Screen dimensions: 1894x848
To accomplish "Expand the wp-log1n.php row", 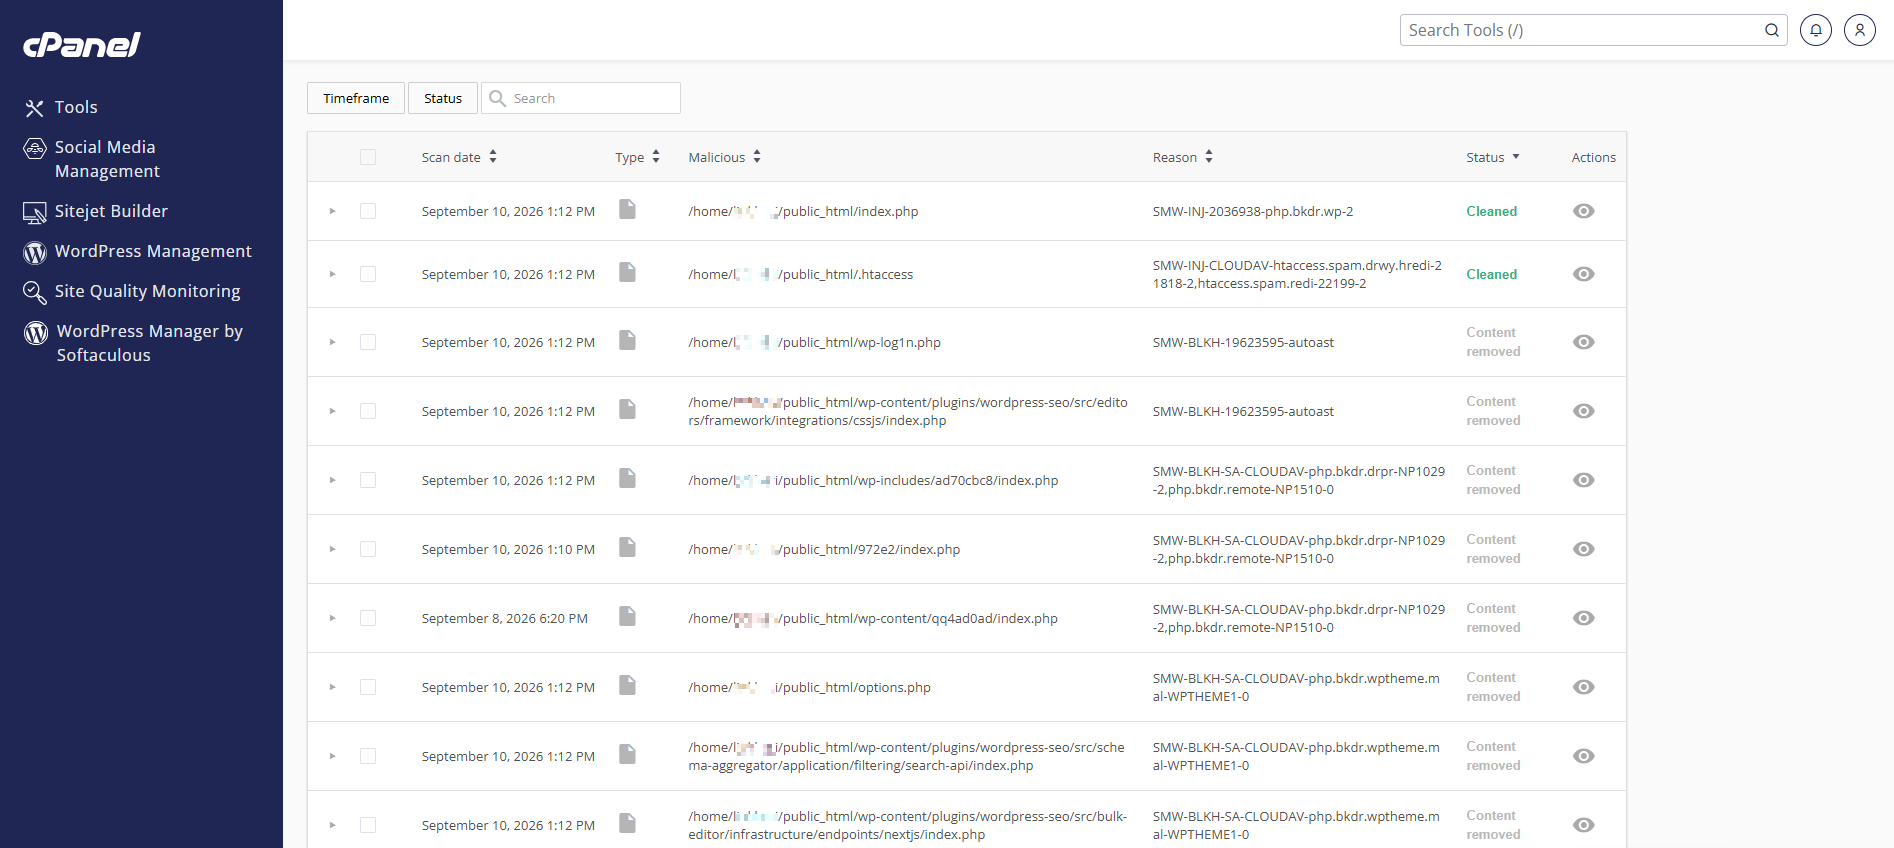I will (332, 342).
